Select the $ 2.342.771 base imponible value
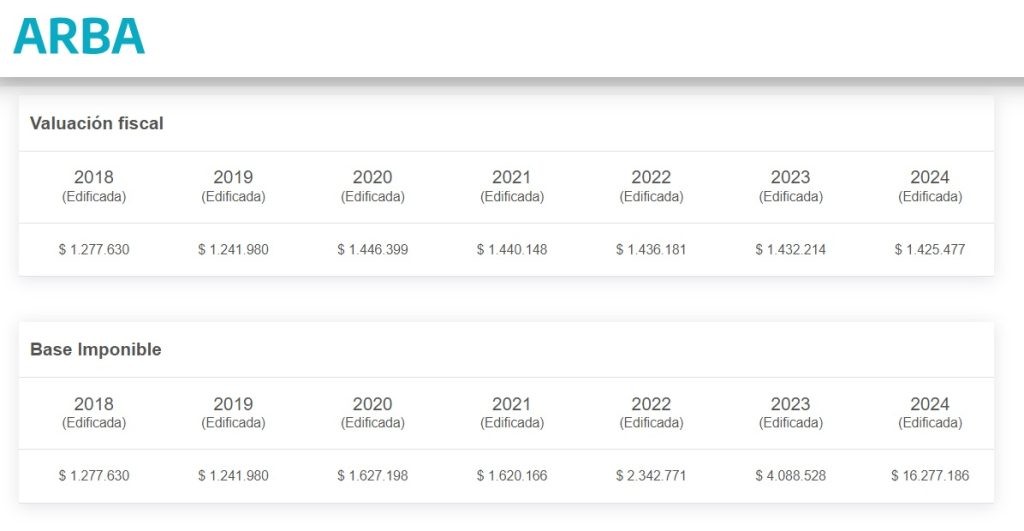 [651, 475]
